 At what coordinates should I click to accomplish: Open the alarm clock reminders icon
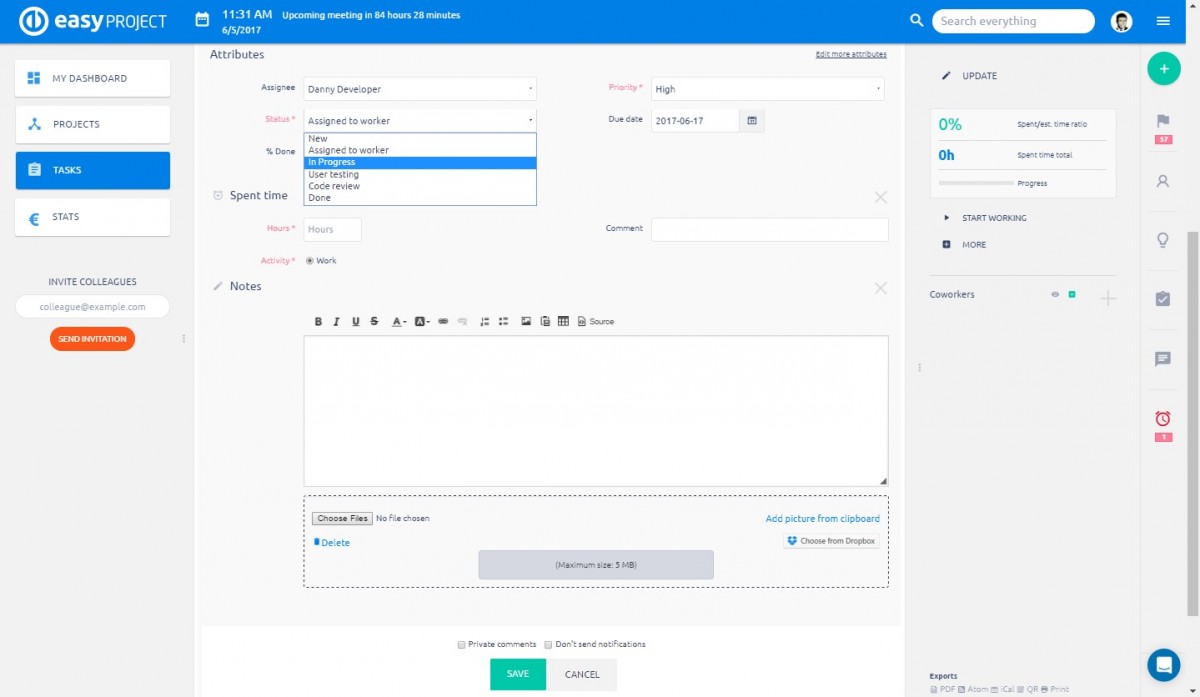pyautogui.click(x=1162, y=419)
